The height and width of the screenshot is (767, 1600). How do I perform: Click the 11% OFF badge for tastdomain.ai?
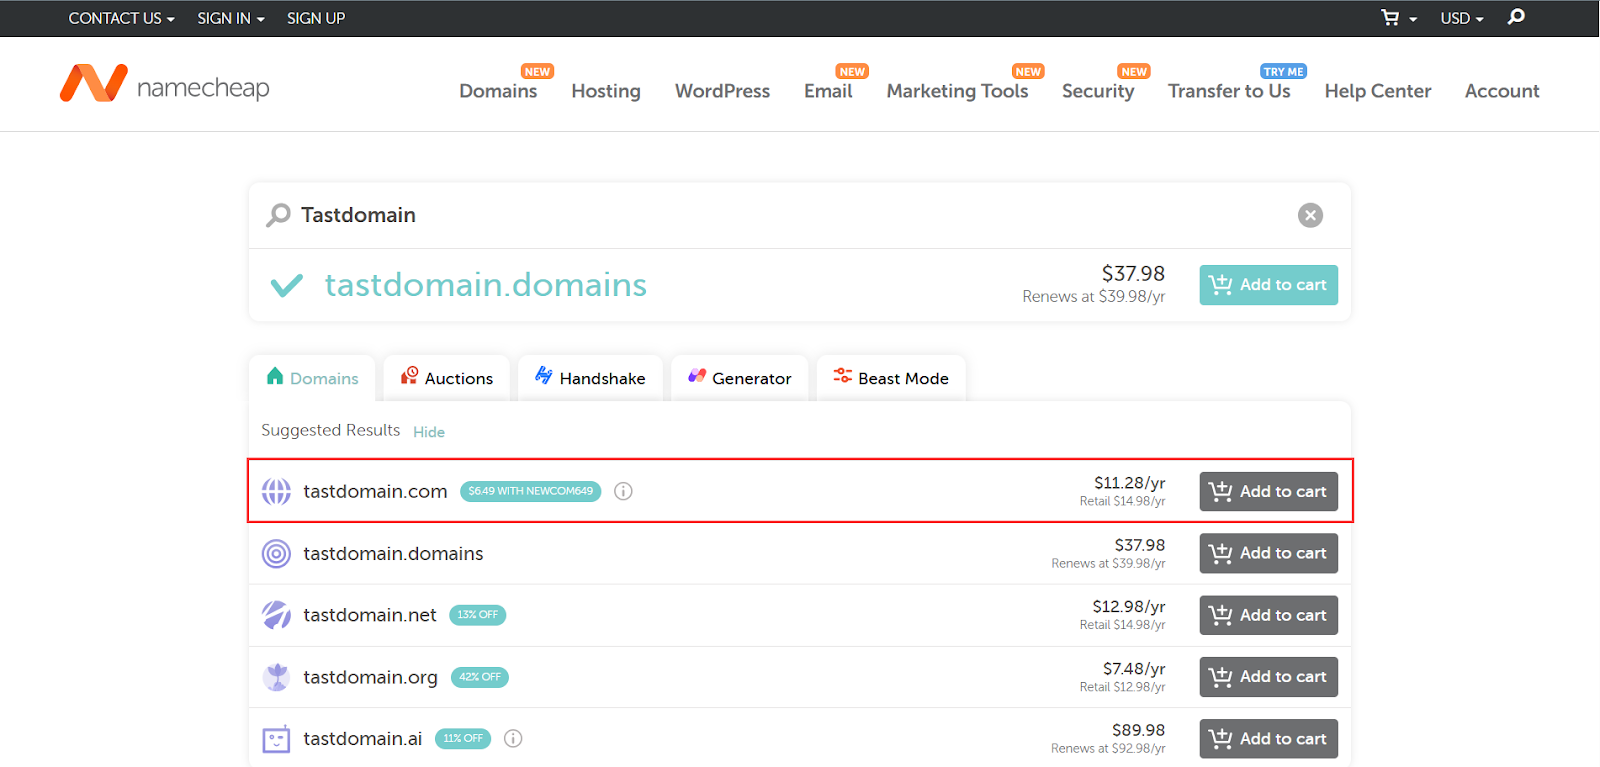pos(463,739)
